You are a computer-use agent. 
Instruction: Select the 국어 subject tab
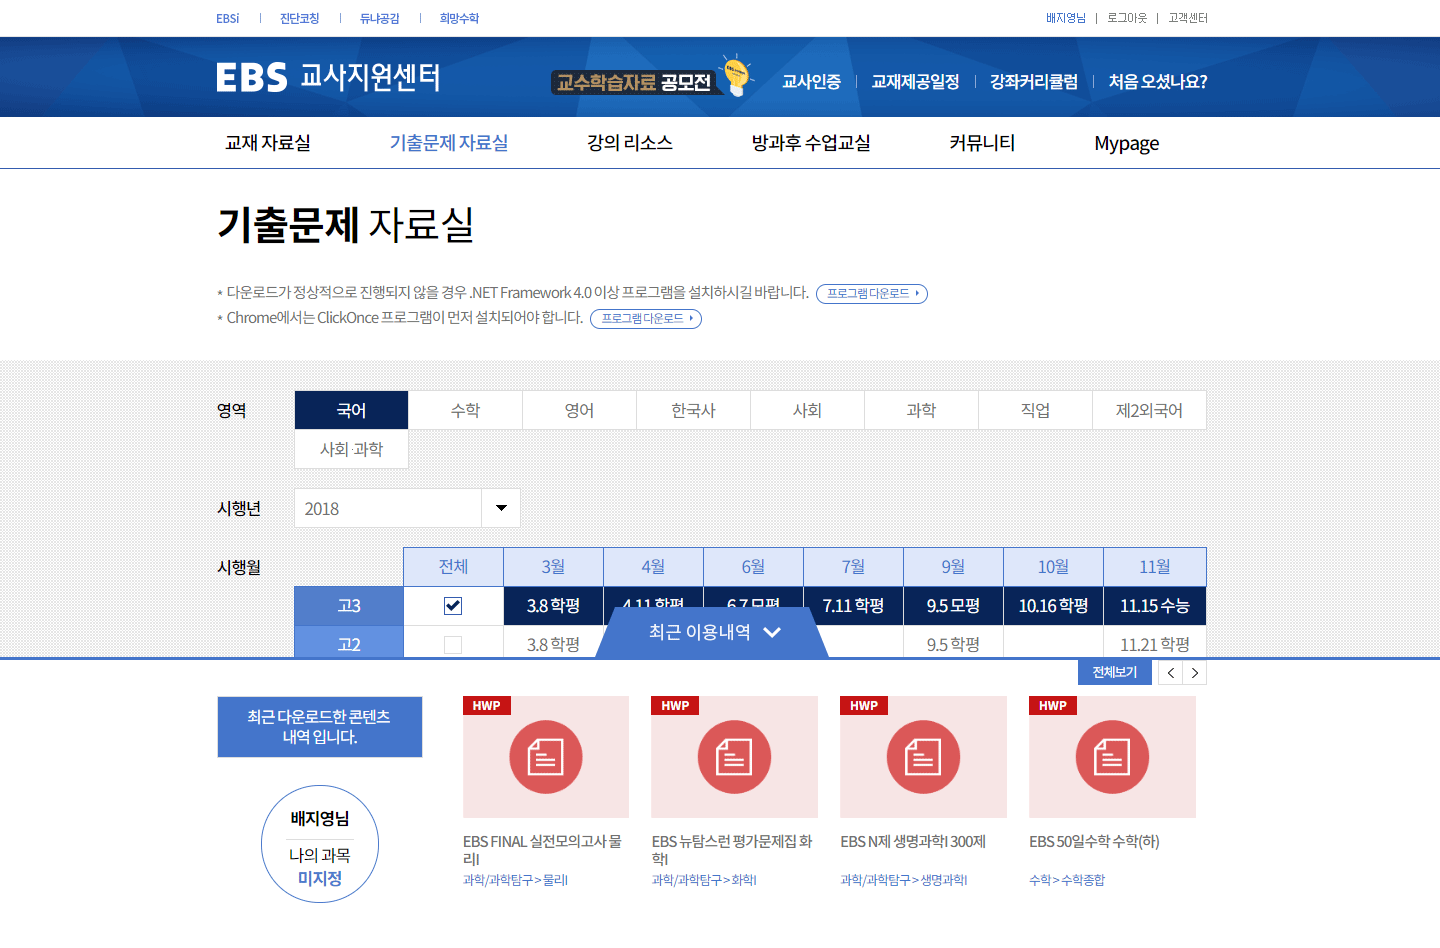click(351, 410)
